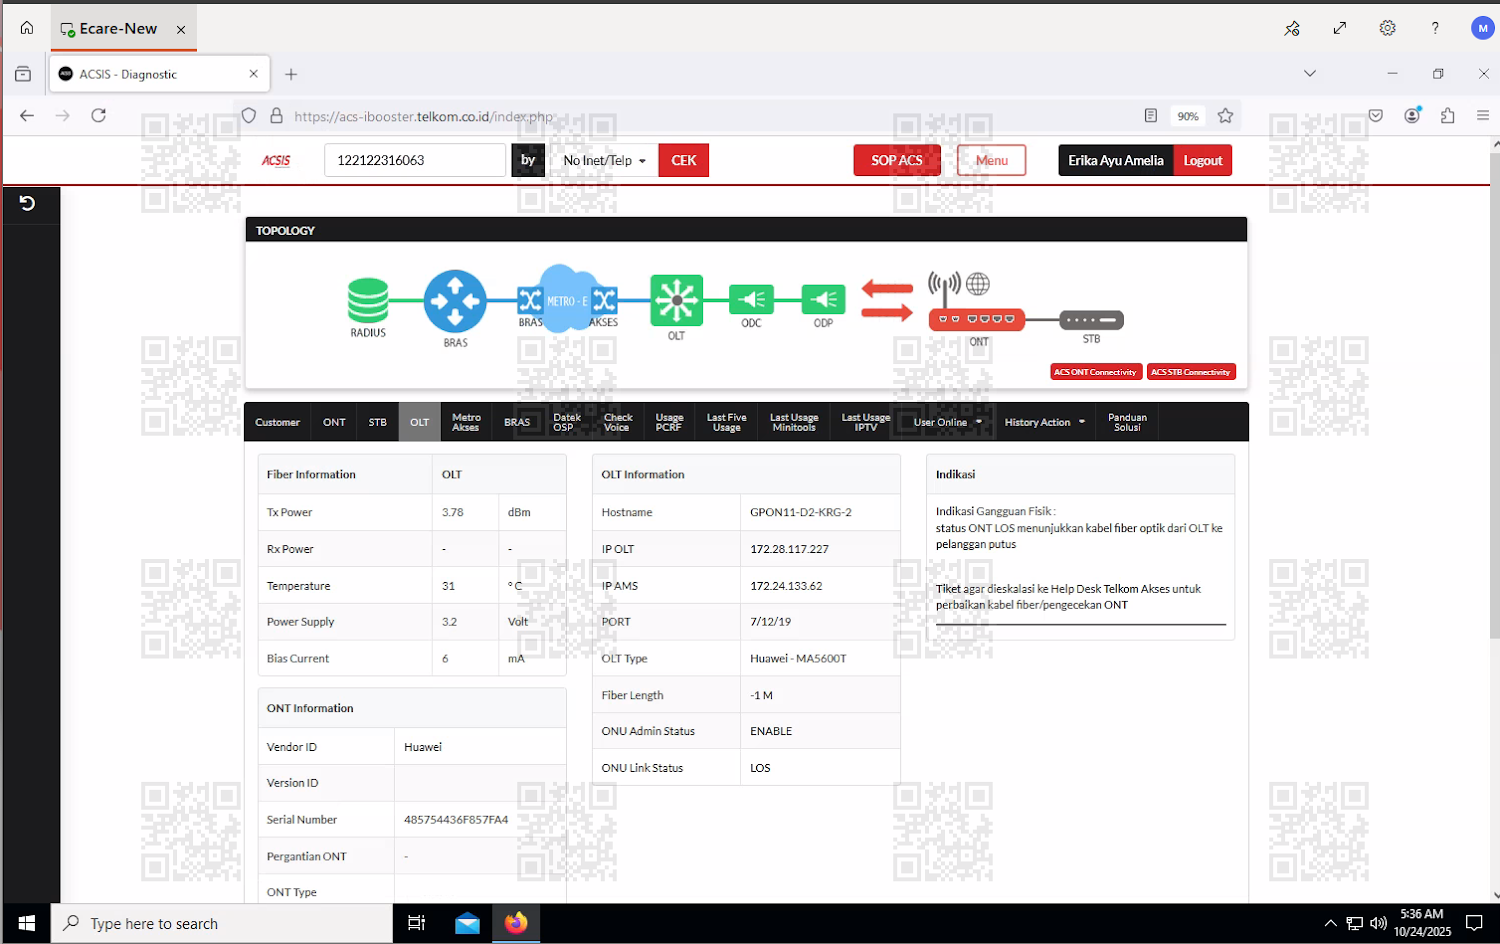Click the red link-status arrows icon

(887, 301)
